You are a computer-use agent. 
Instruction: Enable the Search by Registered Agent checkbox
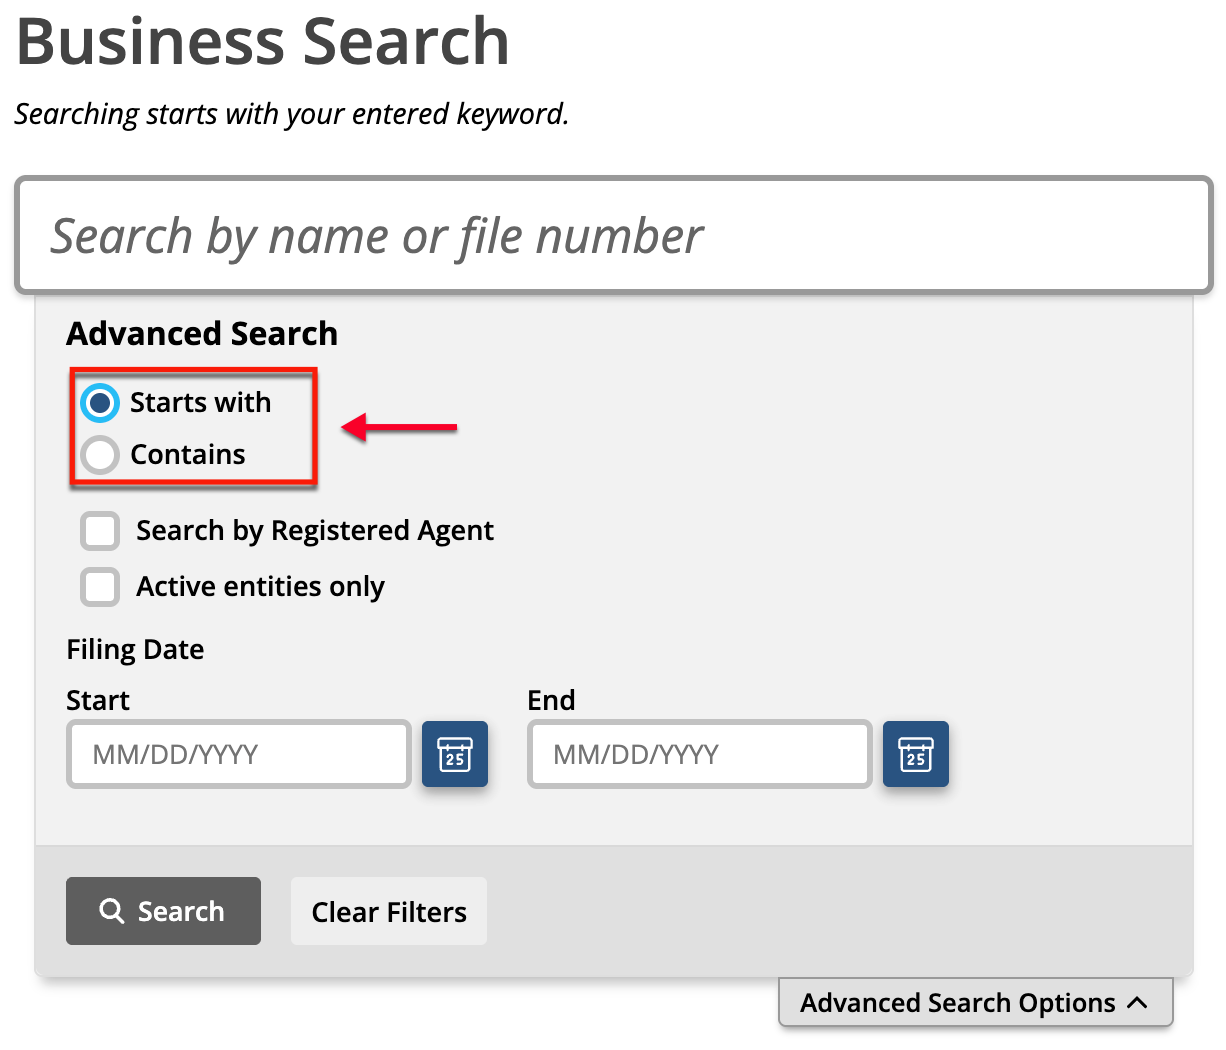tap(100, 531)
